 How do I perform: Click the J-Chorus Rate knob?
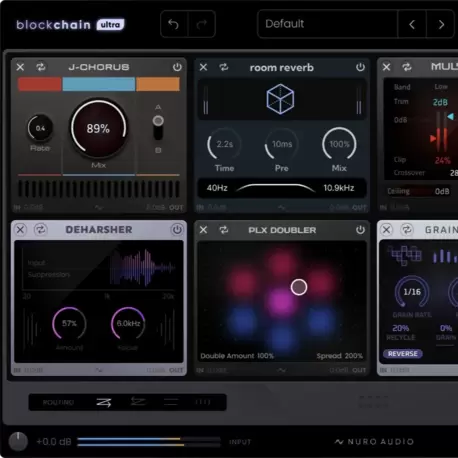[40, 128]
